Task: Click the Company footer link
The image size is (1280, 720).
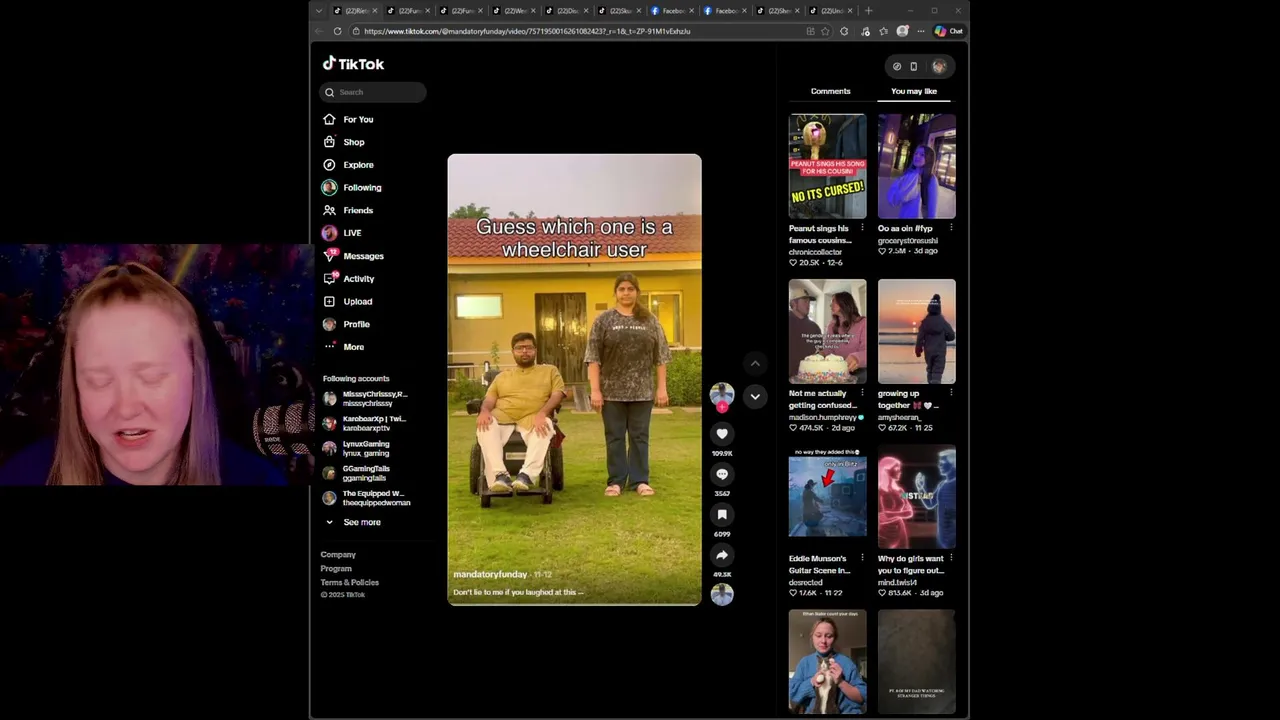Action: [x=338, y=554]
